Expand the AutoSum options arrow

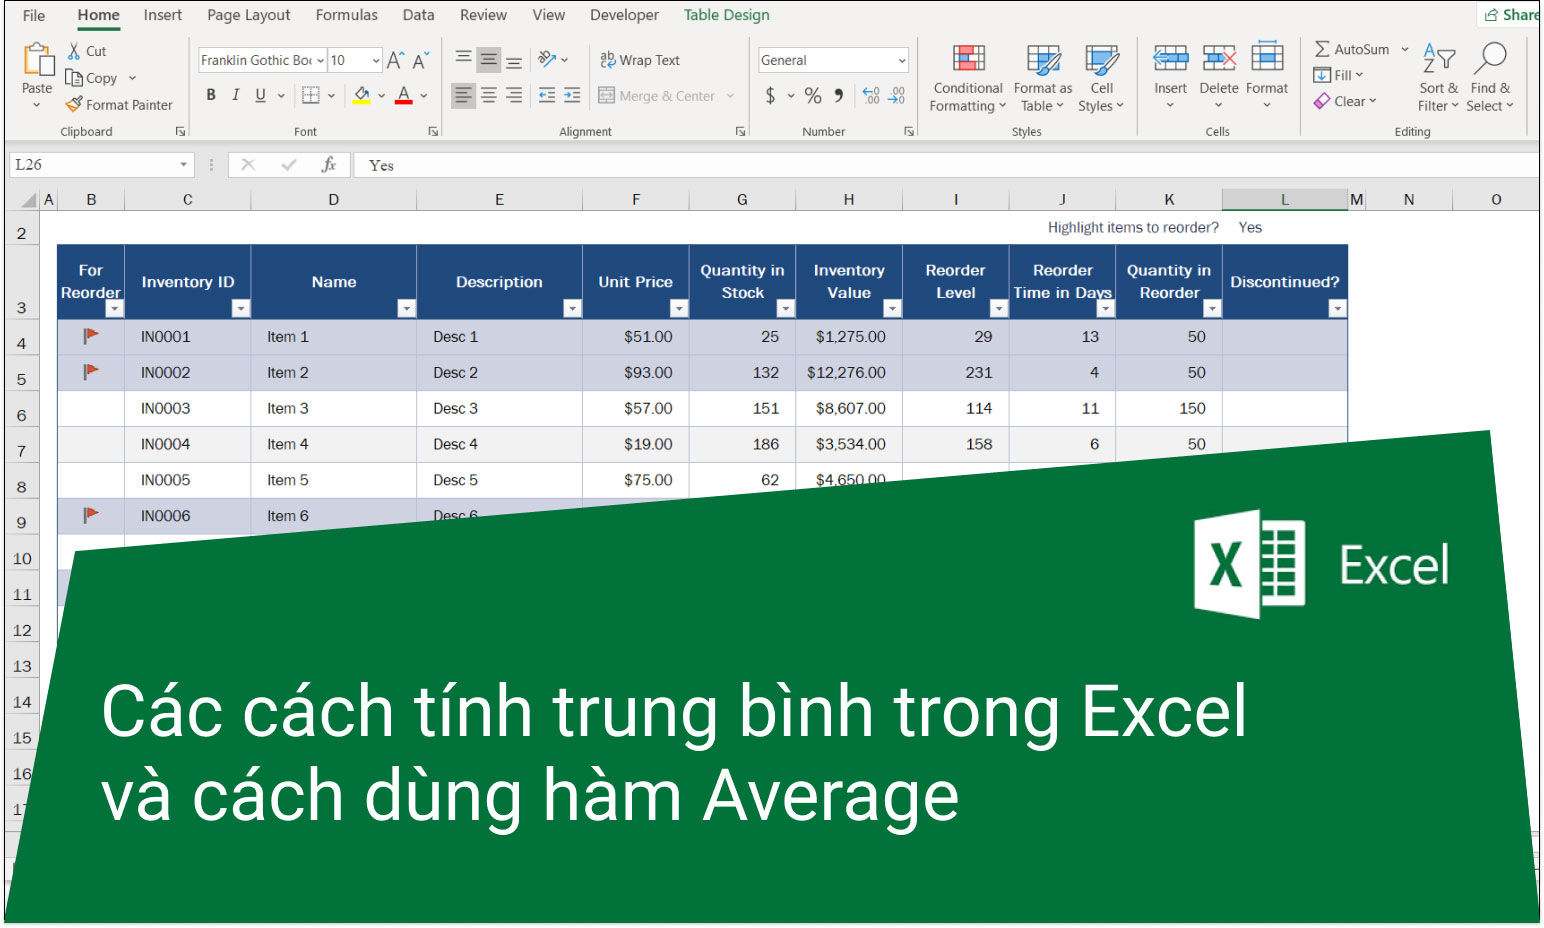1405,49
